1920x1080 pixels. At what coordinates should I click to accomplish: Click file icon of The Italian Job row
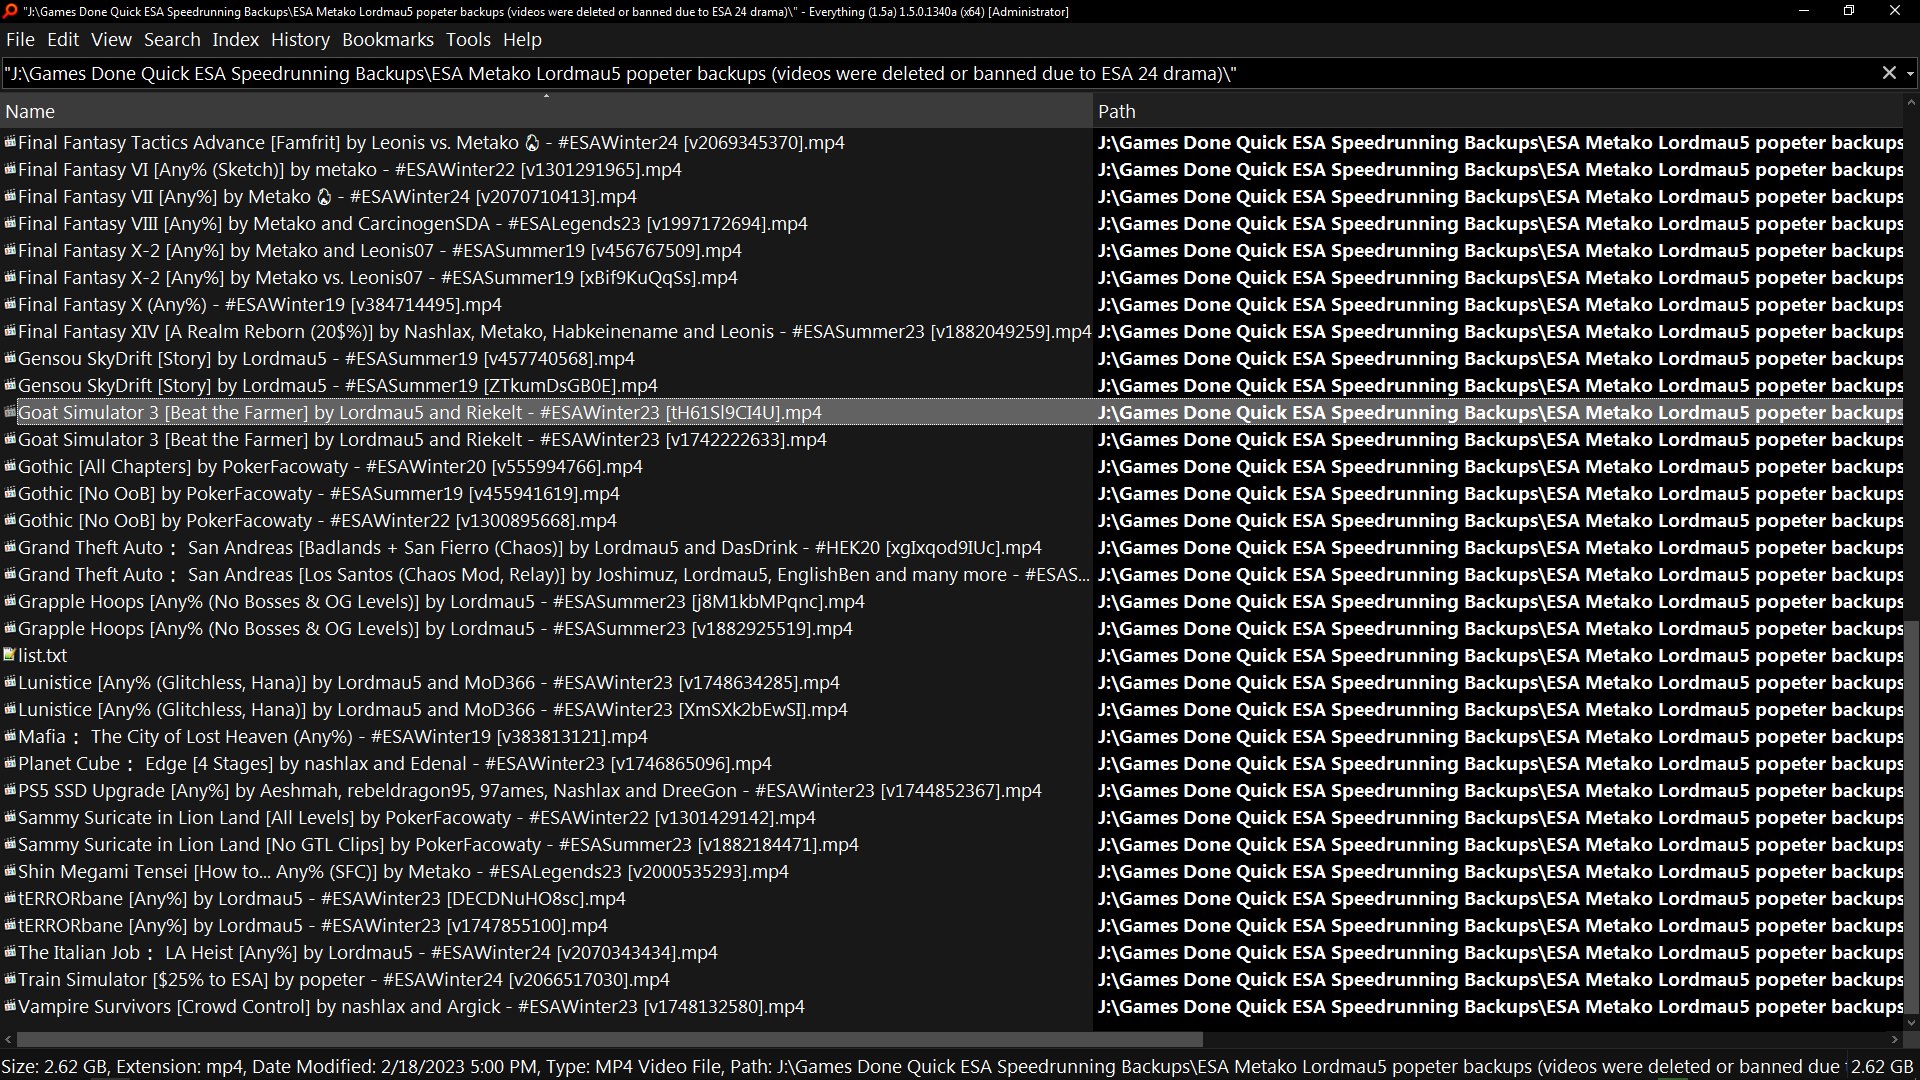click(x=10, y=952)
